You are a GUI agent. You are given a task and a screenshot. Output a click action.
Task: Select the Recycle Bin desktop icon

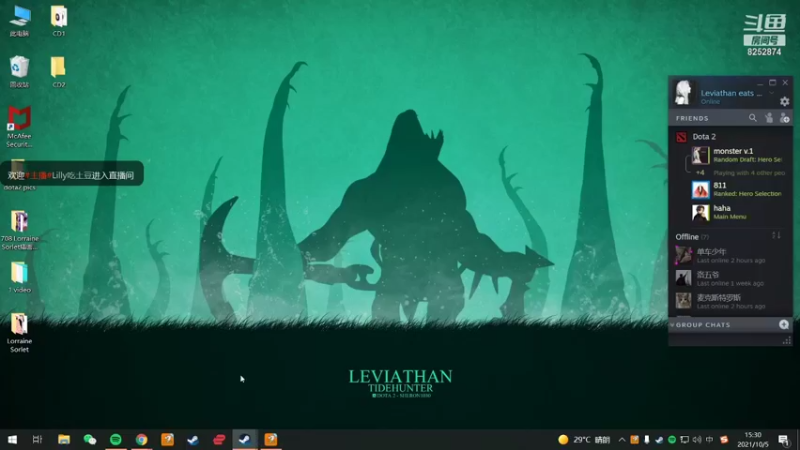[19, 72]
